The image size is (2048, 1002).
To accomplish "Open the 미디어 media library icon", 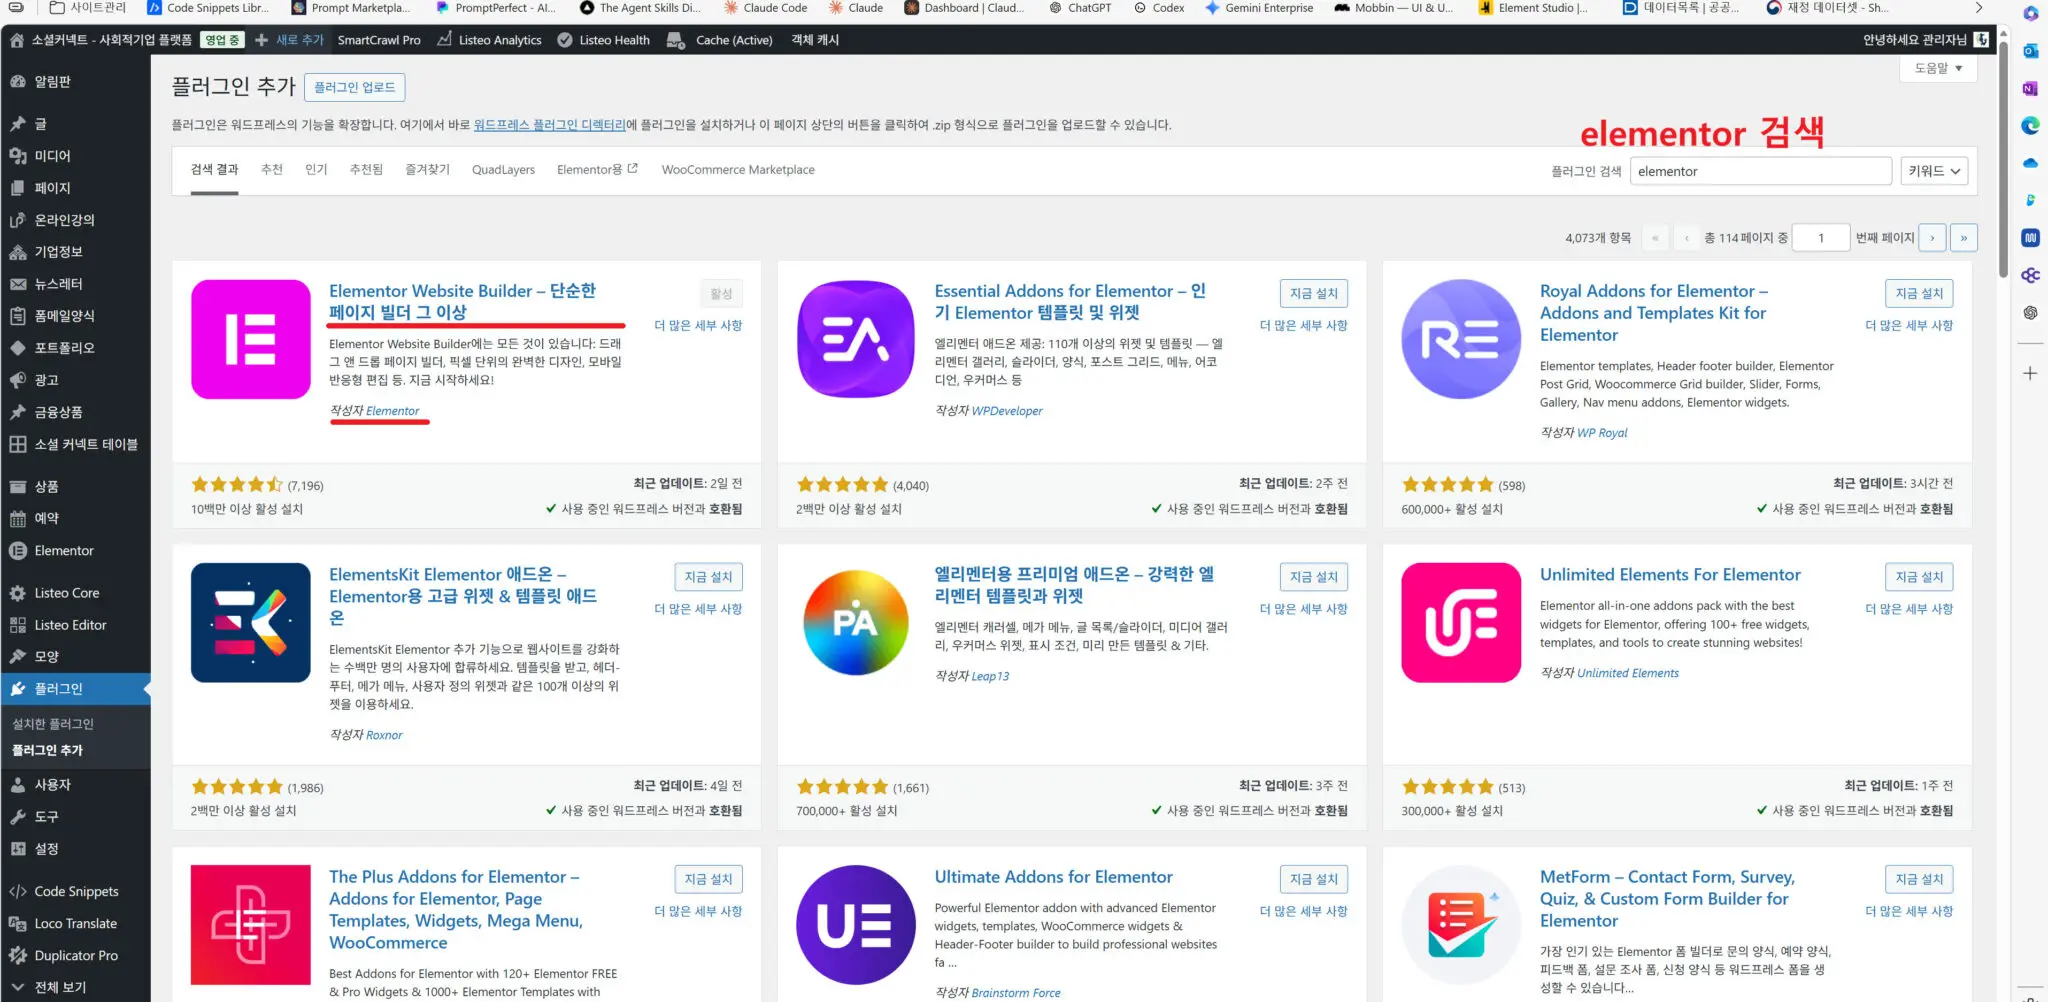I will [18, 156].
